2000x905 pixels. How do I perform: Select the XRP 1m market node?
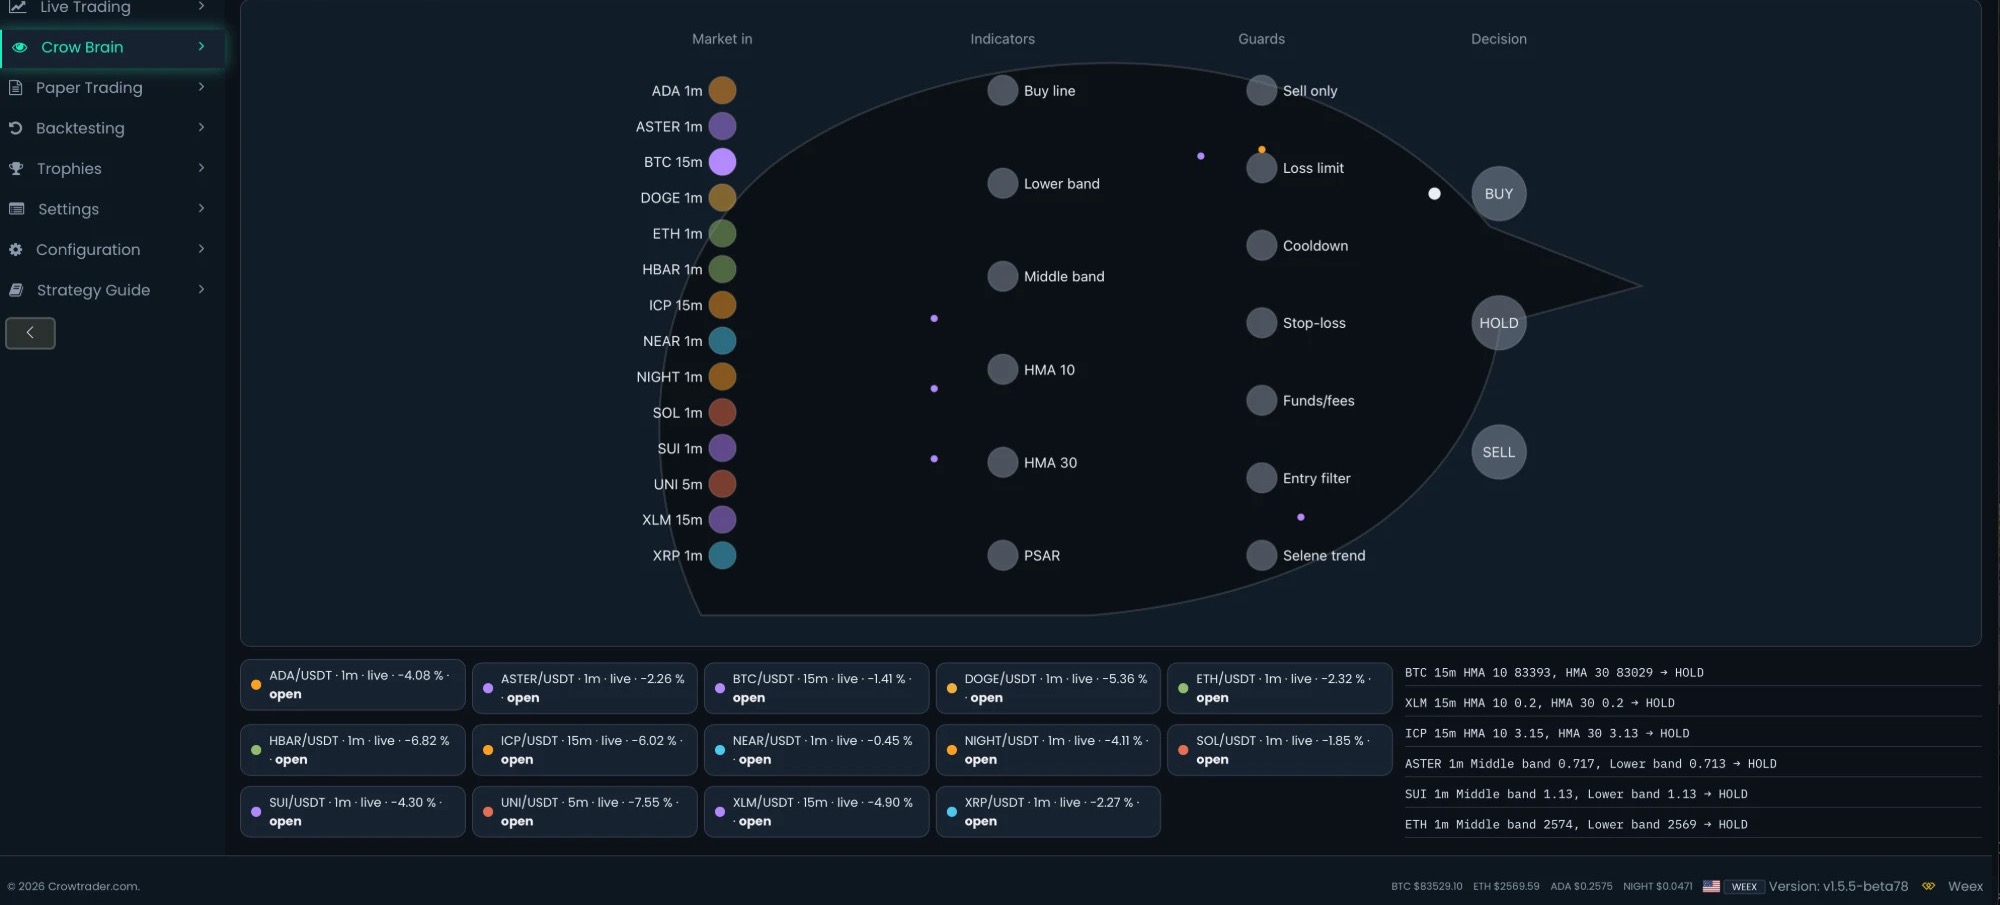(x=722, y=556)
